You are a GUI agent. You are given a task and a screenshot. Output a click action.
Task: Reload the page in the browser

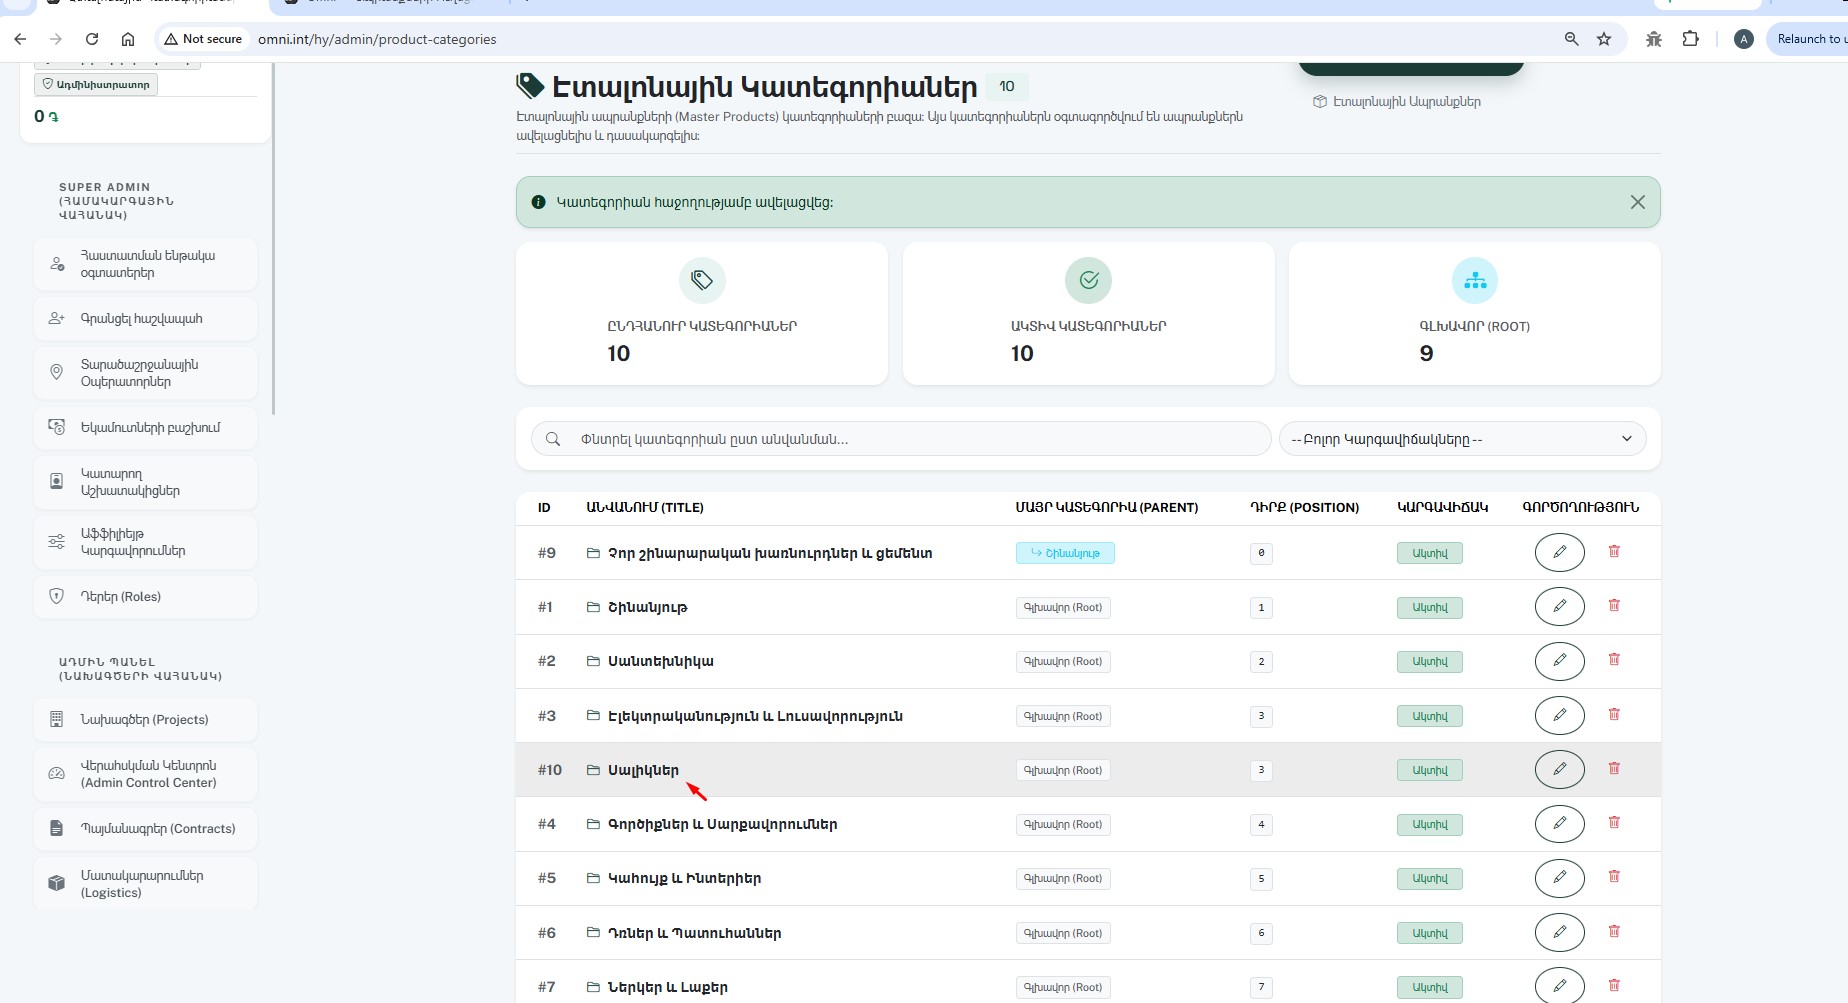92,39
